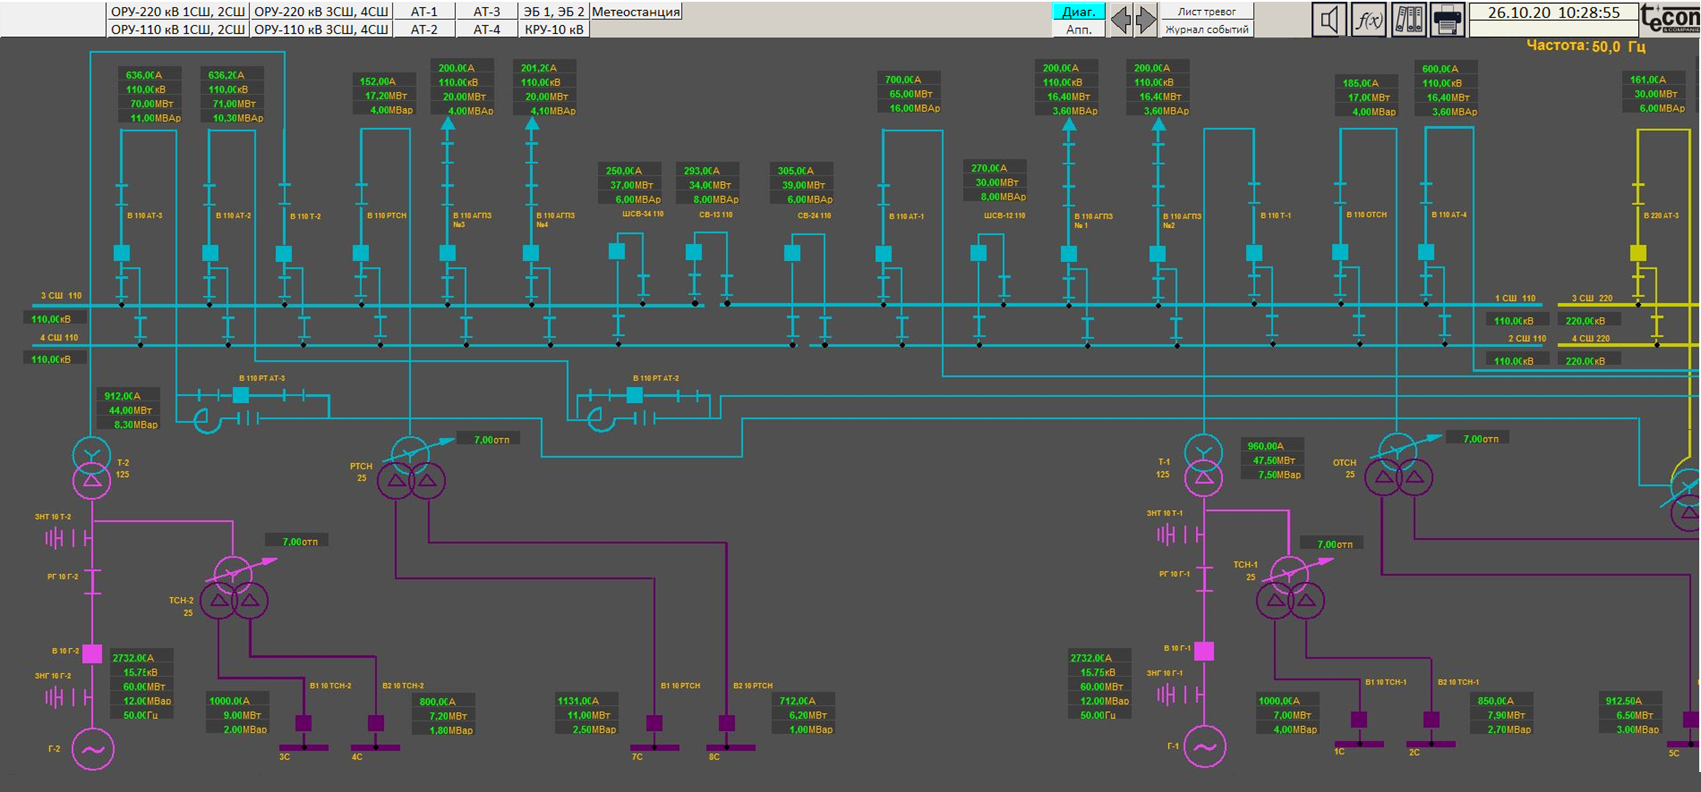Open the КРУ-10 кВ tab
The image size is (1701, 792).
[x=554, y=30]
